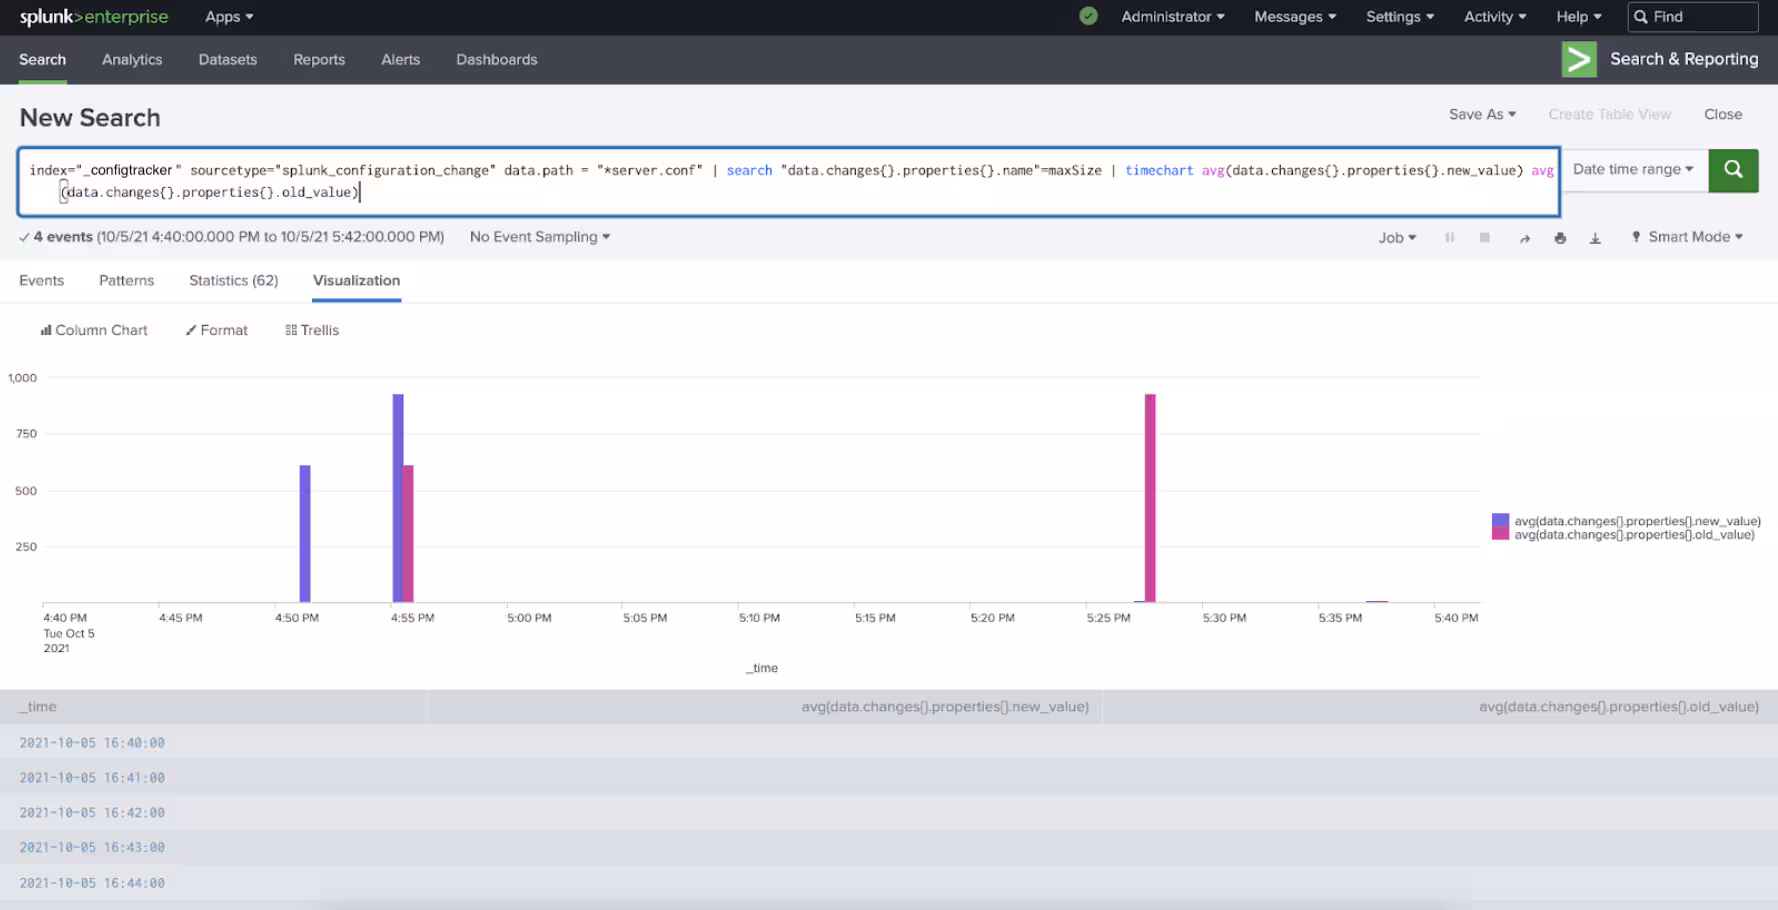Click the Close link
Viewport: 1778px width, 910px height.
point(1722,114)
